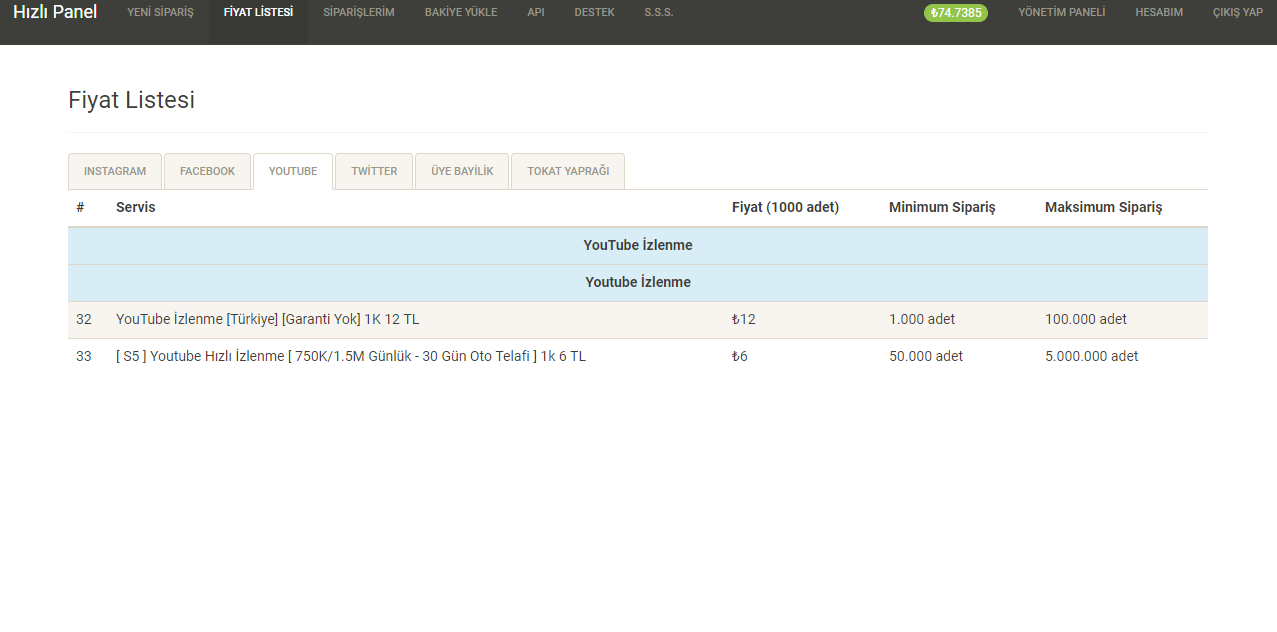Navigate to Bakiye Yükle

pyautogui.click(x=460, y=13)
